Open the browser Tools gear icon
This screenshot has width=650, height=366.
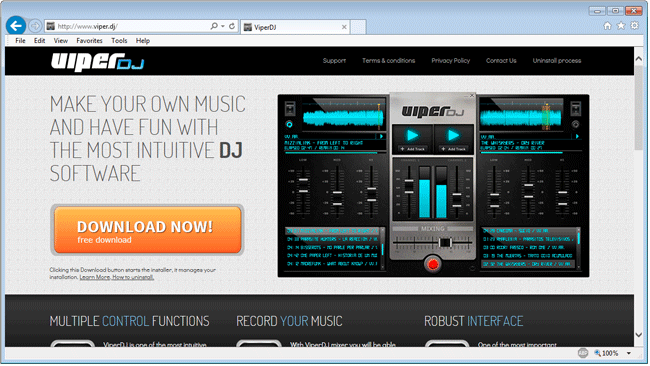coord(635,26)
